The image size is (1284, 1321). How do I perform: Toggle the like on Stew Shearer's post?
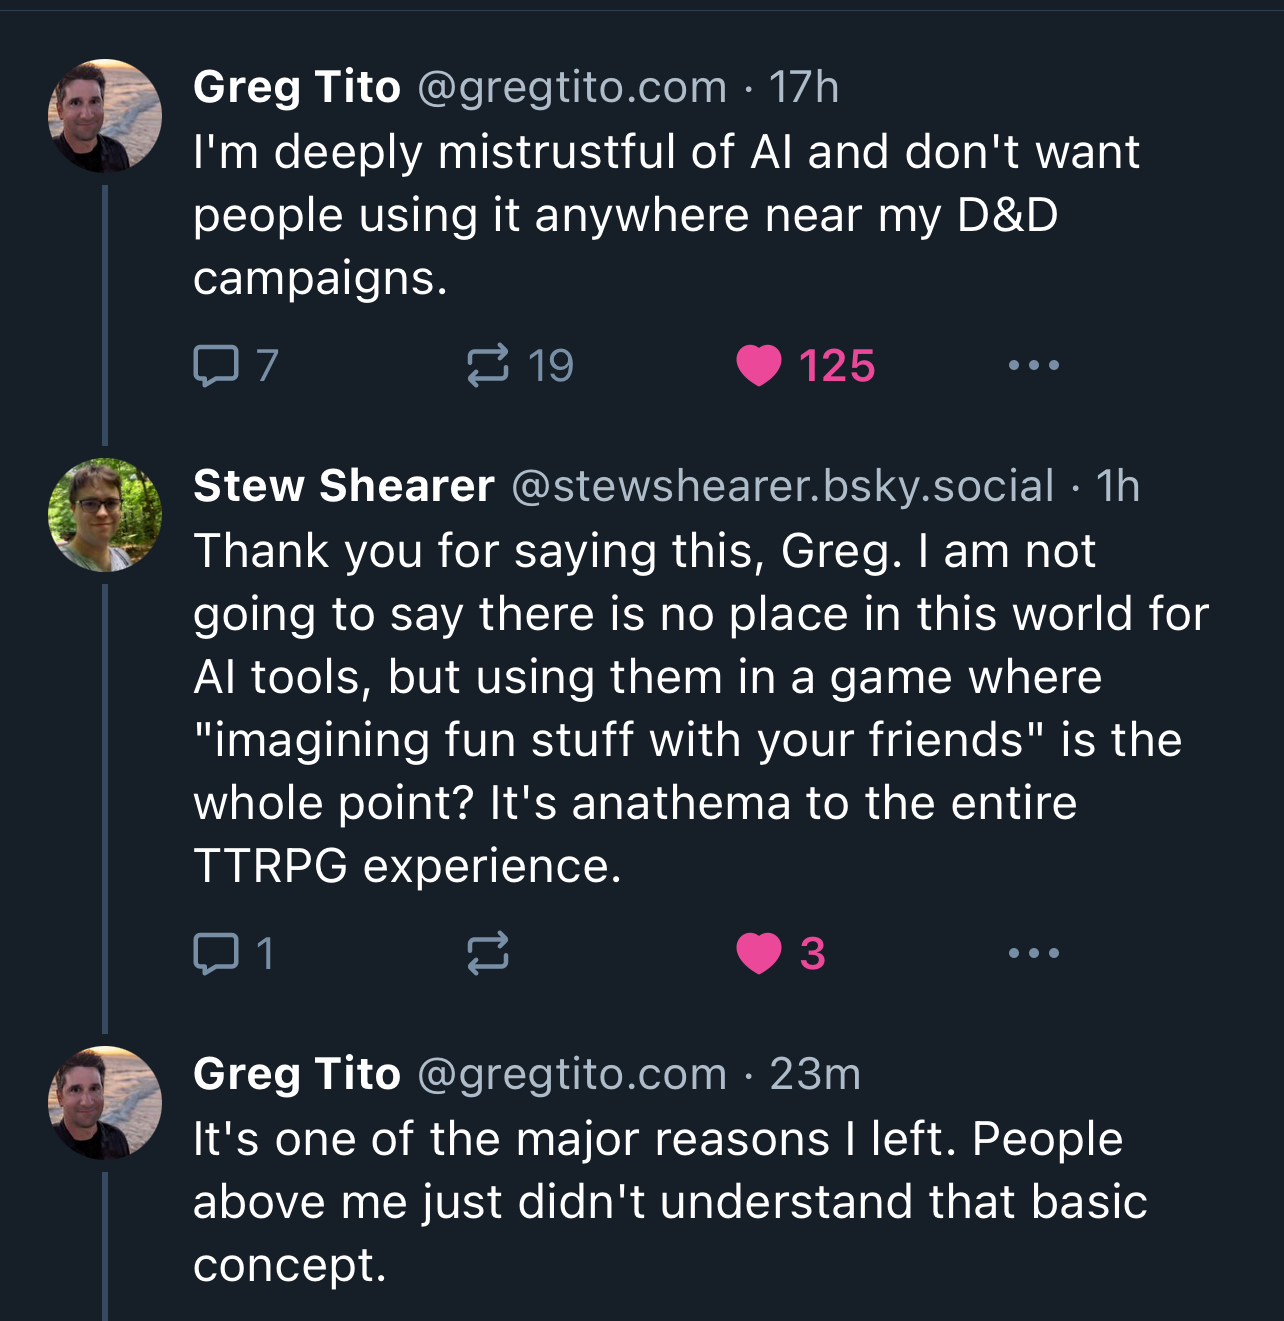[x=759, y=953]
